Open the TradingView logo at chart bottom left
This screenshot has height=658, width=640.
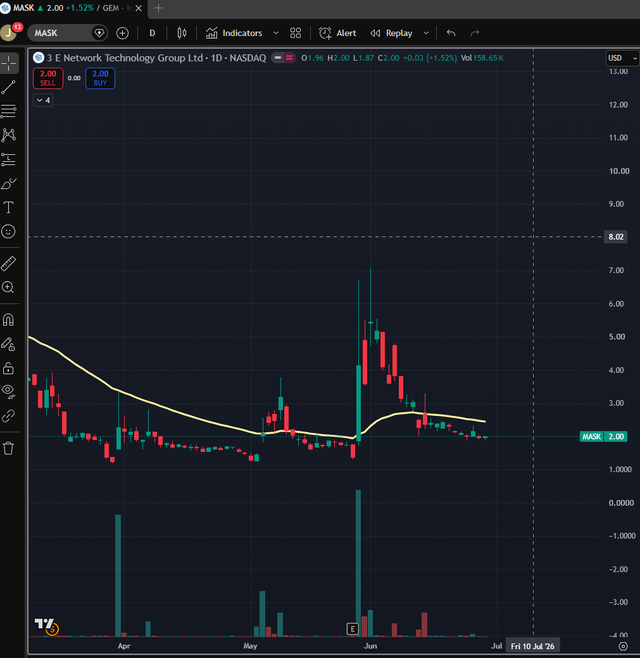pyautogui.click(x=46, y=626)
